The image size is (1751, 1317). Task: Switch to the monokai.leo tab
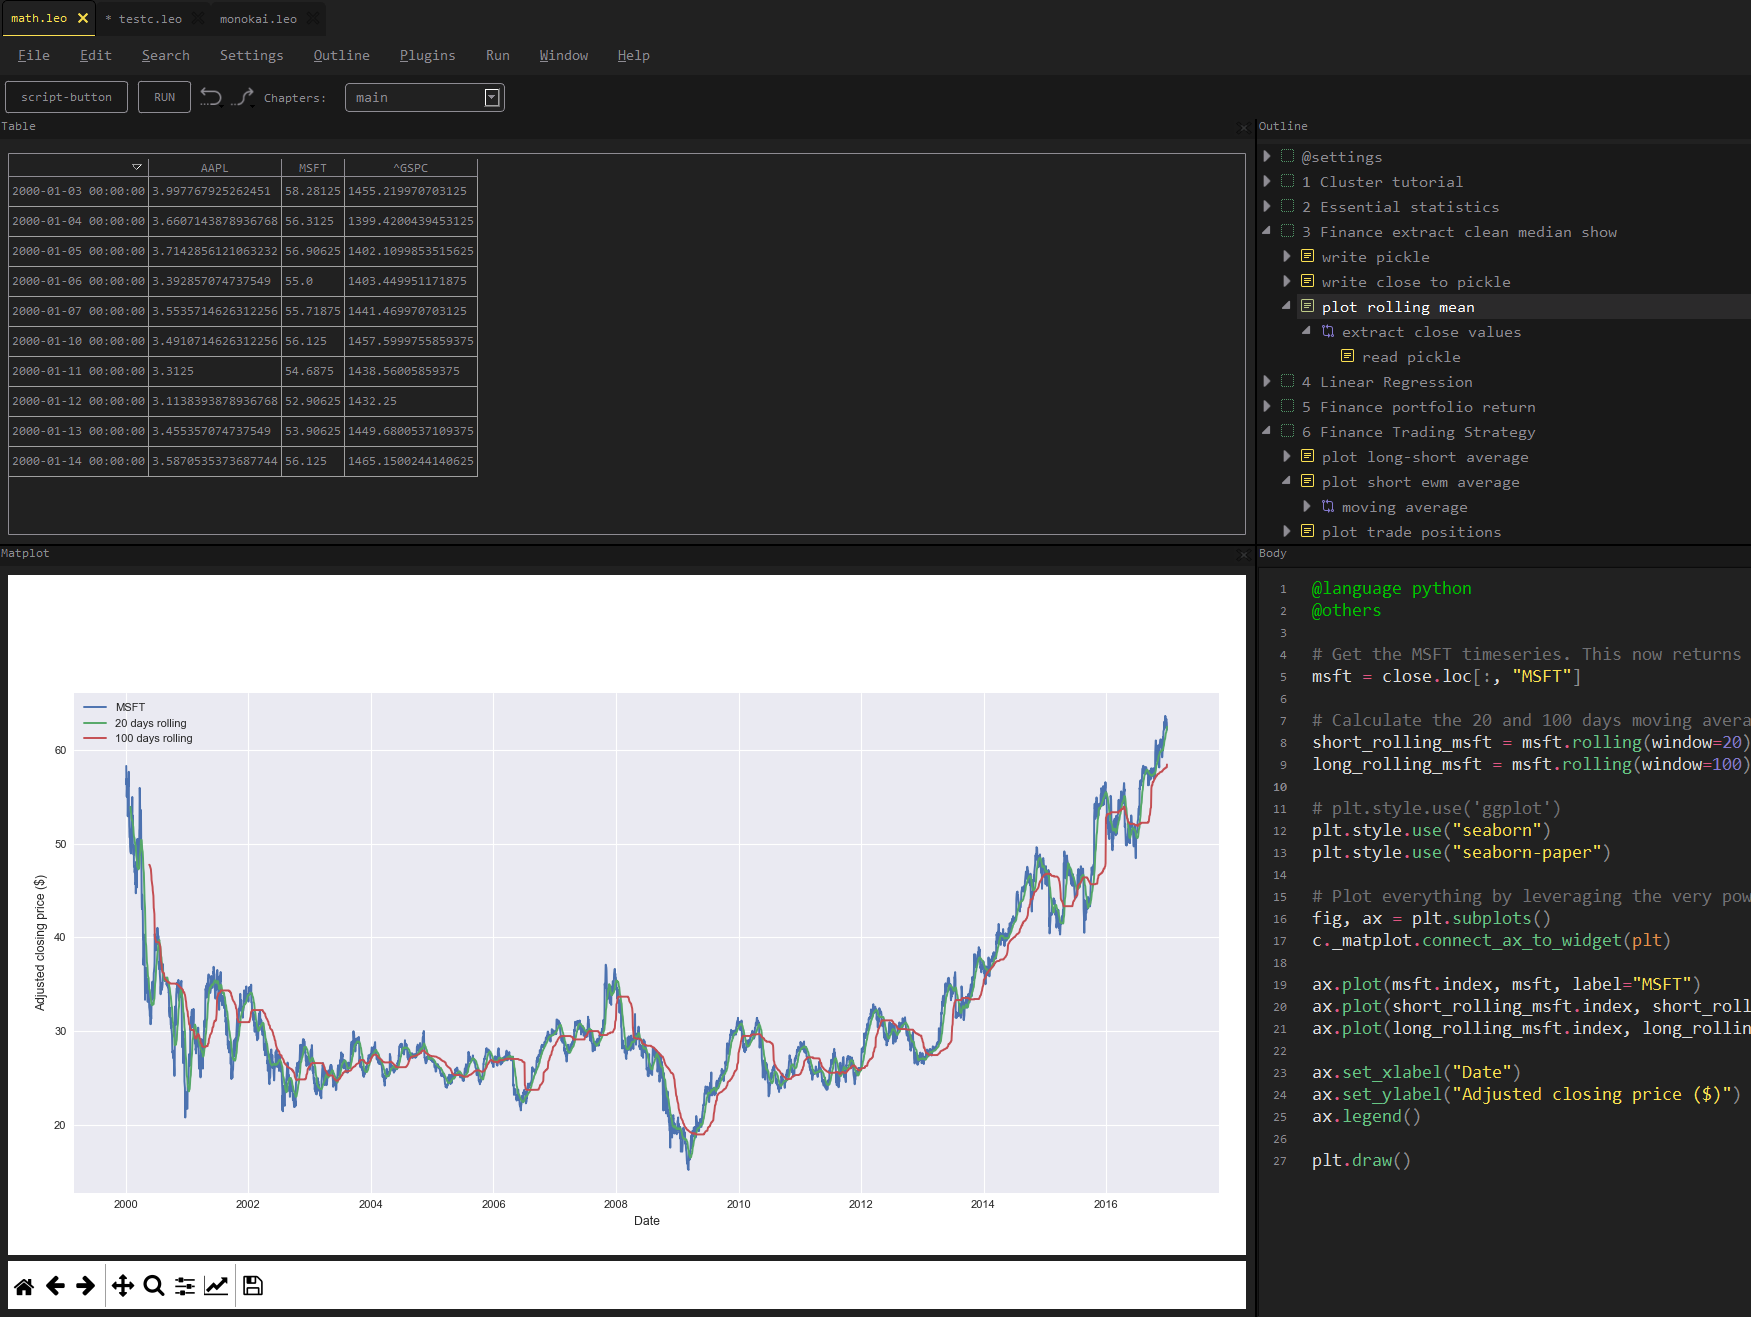258,19
